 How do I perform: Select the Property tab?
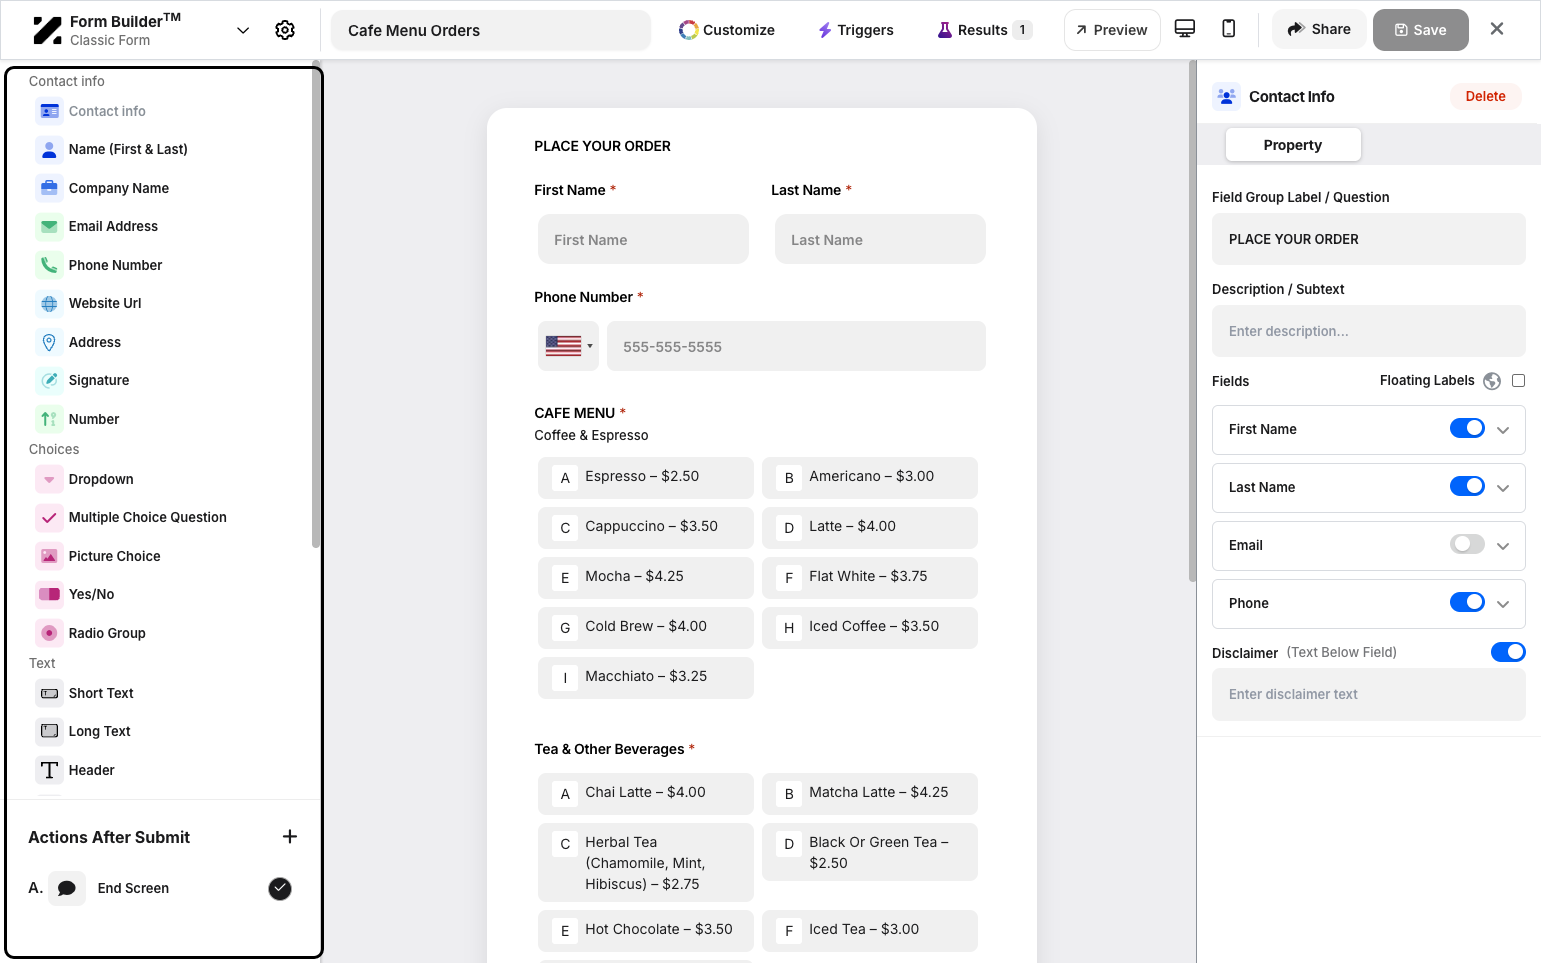point(1293,145)
